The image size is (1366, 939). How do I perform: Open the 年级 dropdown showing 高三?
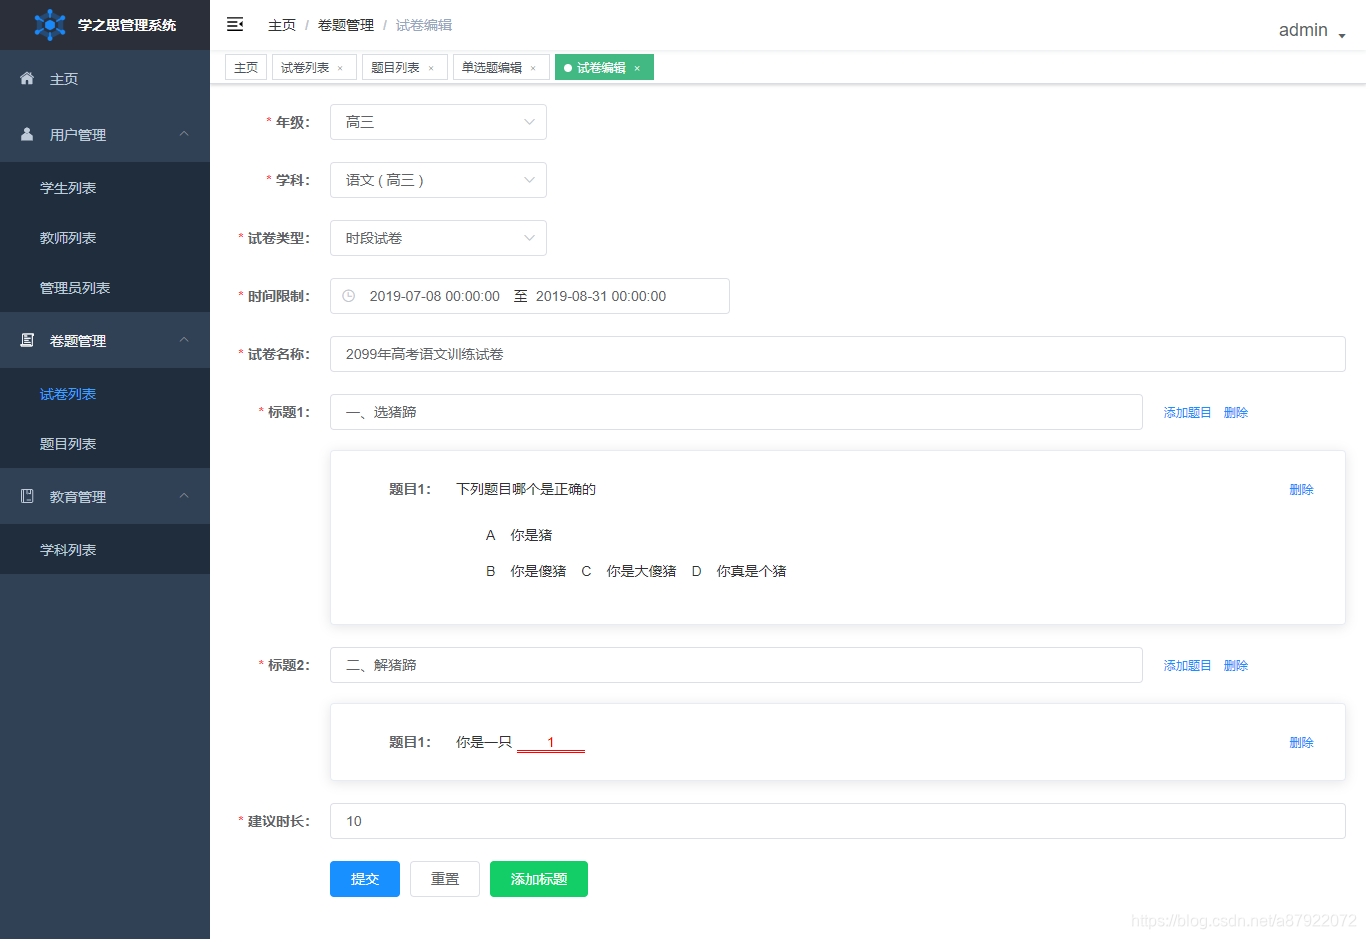(x=438, y=122)
